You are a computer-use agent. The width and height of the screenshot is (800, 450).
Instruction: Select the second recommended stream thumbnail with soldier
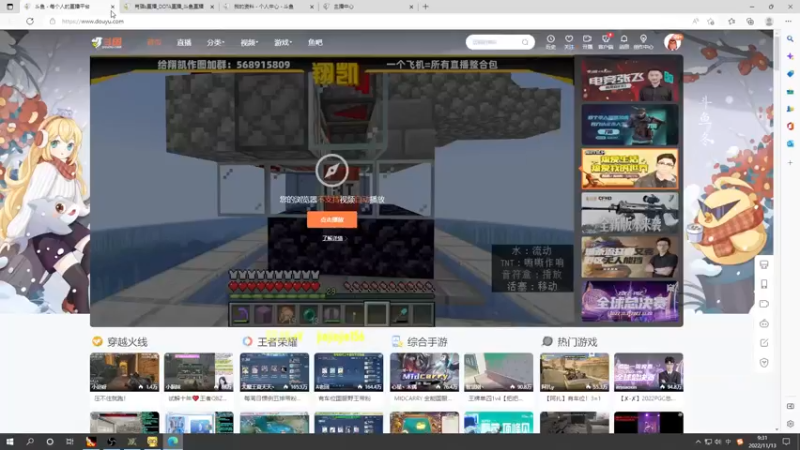630,125
